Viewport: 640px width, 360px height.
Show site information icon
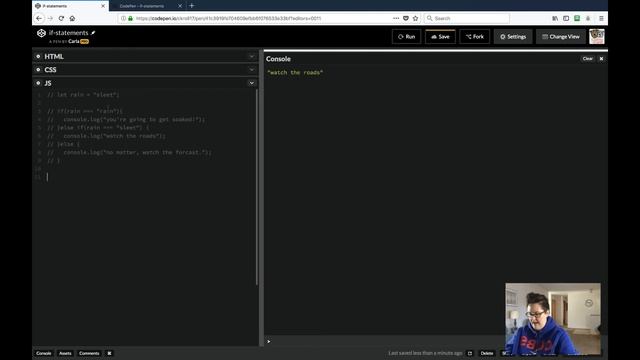click(x=123, y=18)
